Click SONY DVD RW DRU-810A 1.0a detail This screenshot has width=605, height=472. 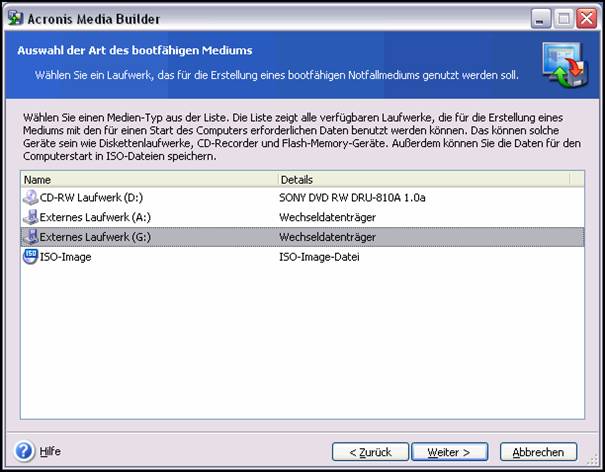[x=352, y=198]
